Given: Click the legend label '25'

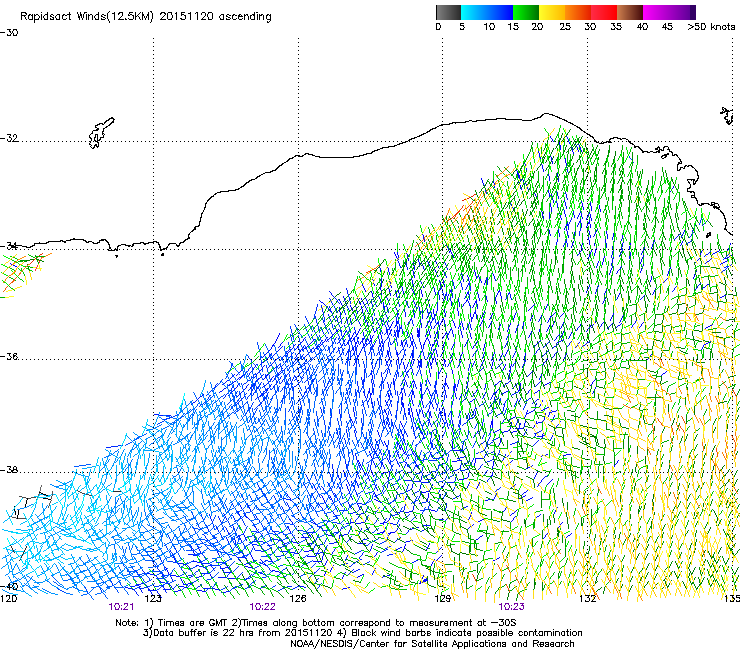Looking at the screenshot, I should (565, 27).
